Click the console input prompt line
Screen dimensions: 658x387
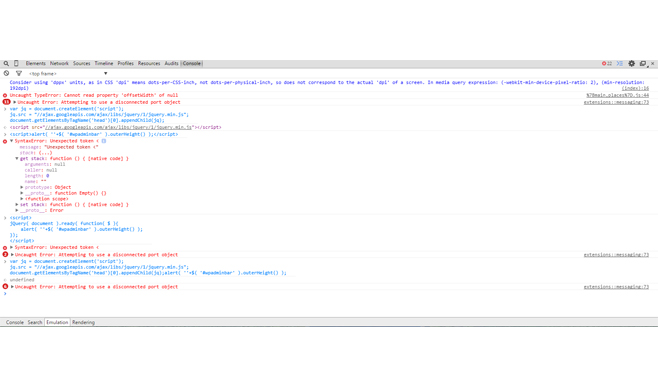329,294
